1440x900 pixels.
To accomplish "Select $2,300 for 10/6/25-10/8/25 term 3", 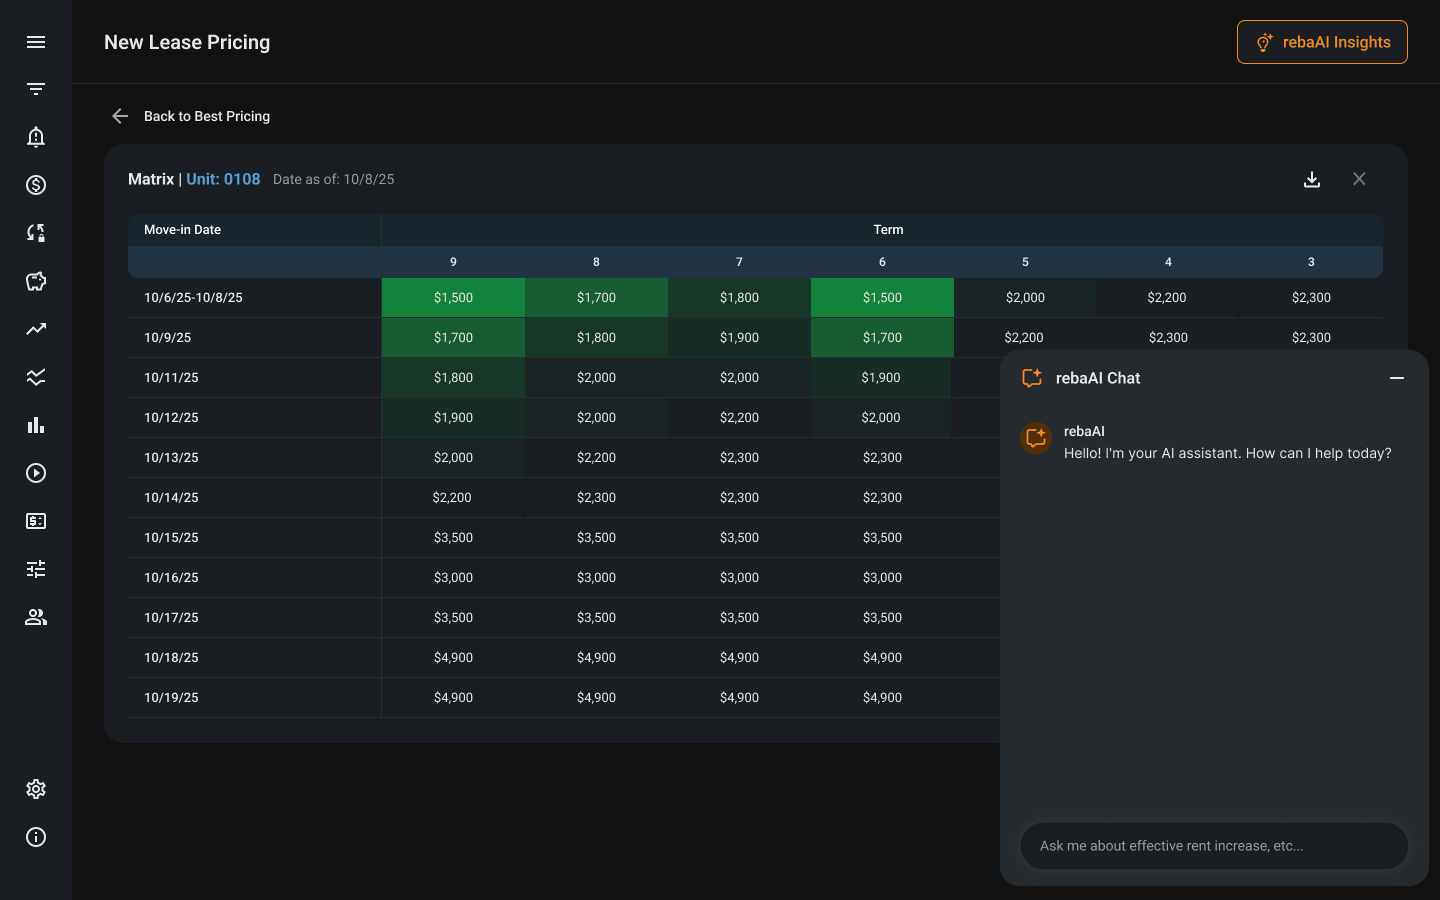I will click(1311, 298).
